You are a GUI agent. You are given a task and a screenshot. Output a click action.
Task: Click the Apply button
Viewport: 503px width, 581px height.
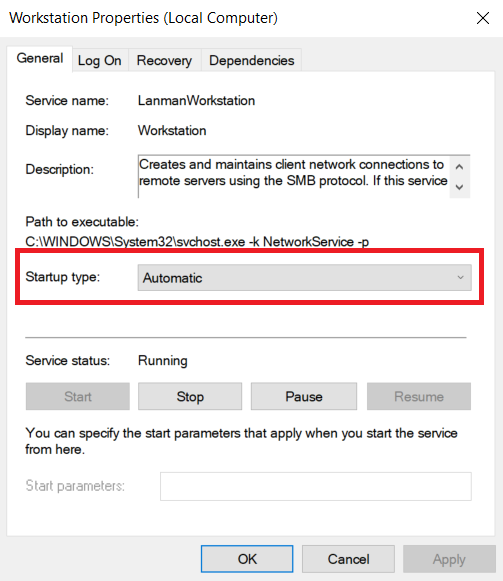click(449, 559)
